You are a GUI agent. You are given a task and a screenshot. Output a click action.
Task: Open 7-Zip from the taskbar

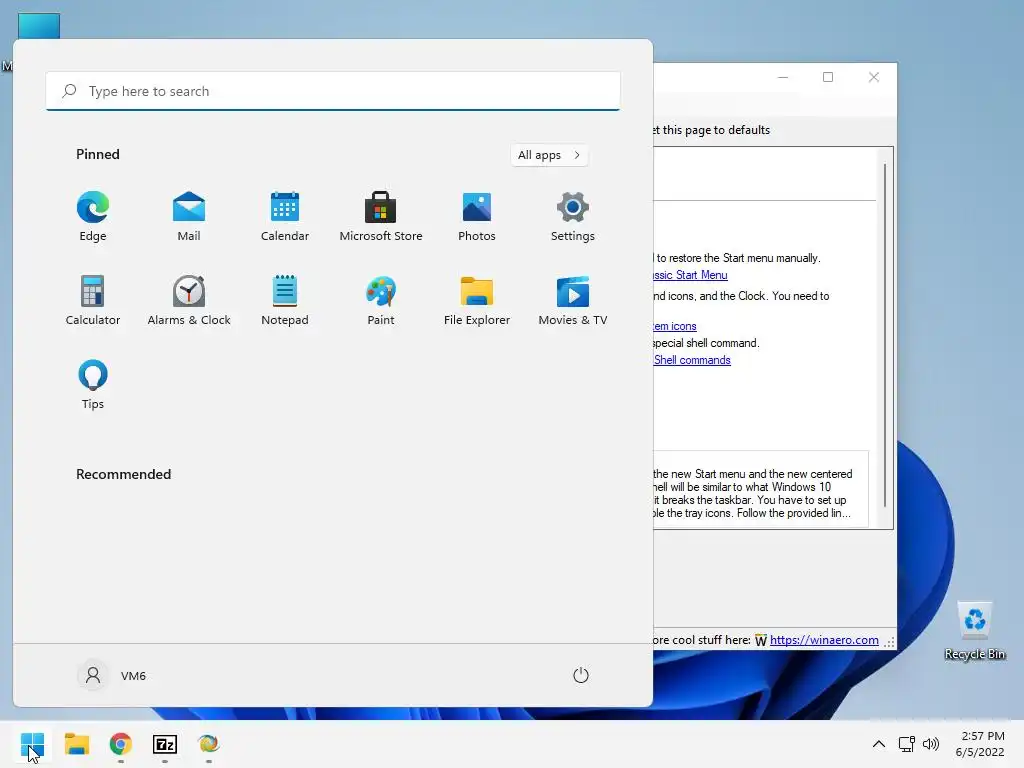tap(165, 744)
